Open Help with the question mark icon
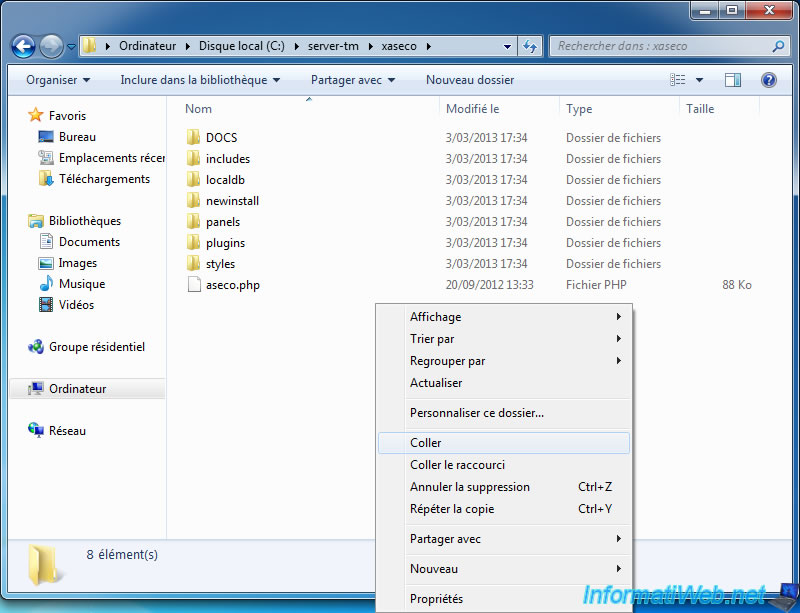 coord(769,80)
